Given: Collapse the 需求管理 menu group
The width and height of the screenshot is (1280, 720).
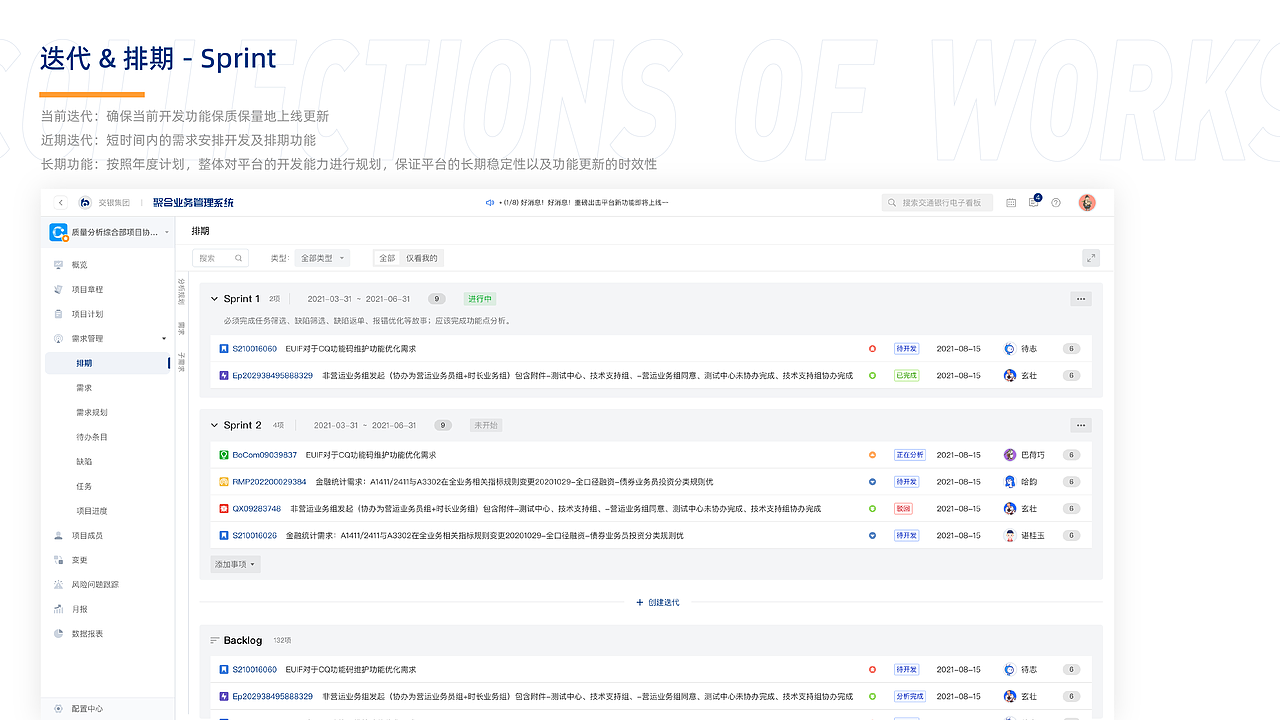Looking at the screenshot, I should click(164, 339).
